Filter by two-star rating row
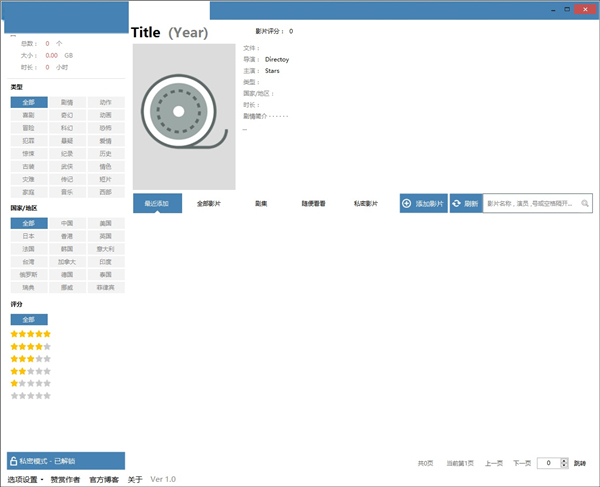Image resolution: width=600 pixels, height=487 pixels. click(30, 371)
